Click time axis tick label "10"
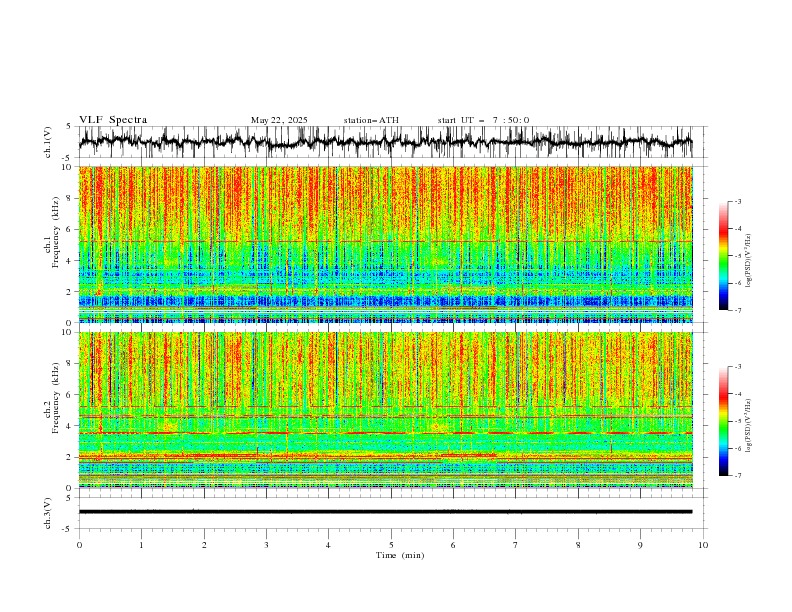 [703, 545]
